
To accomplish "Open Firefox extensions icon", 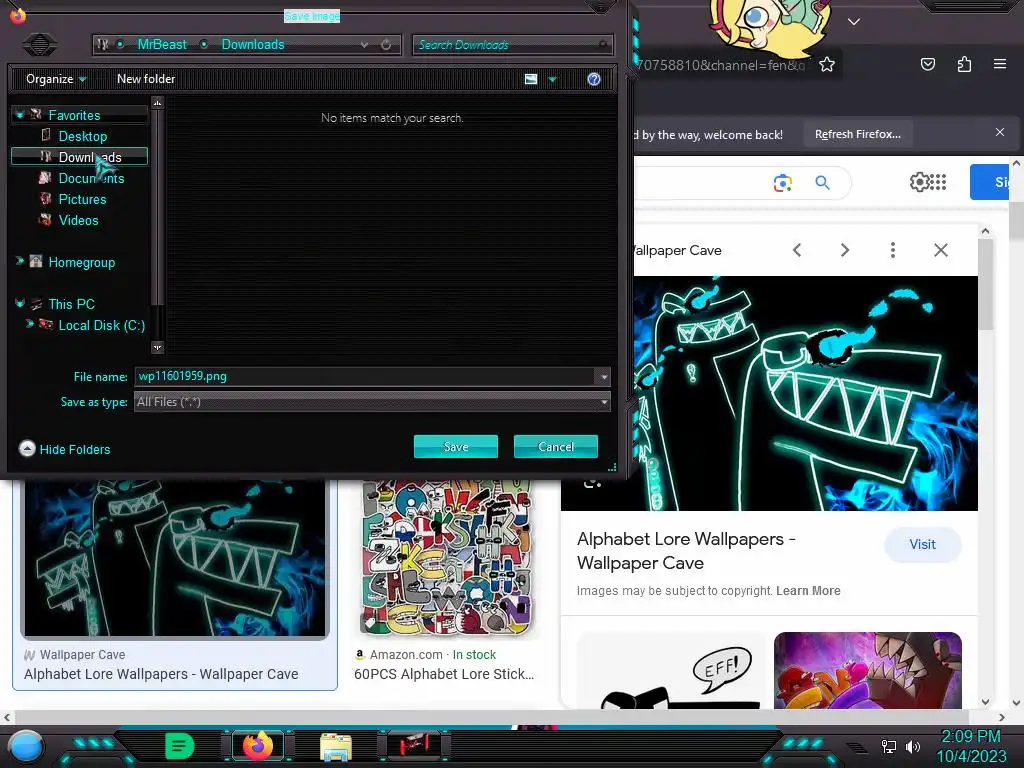I will point(964,64).
